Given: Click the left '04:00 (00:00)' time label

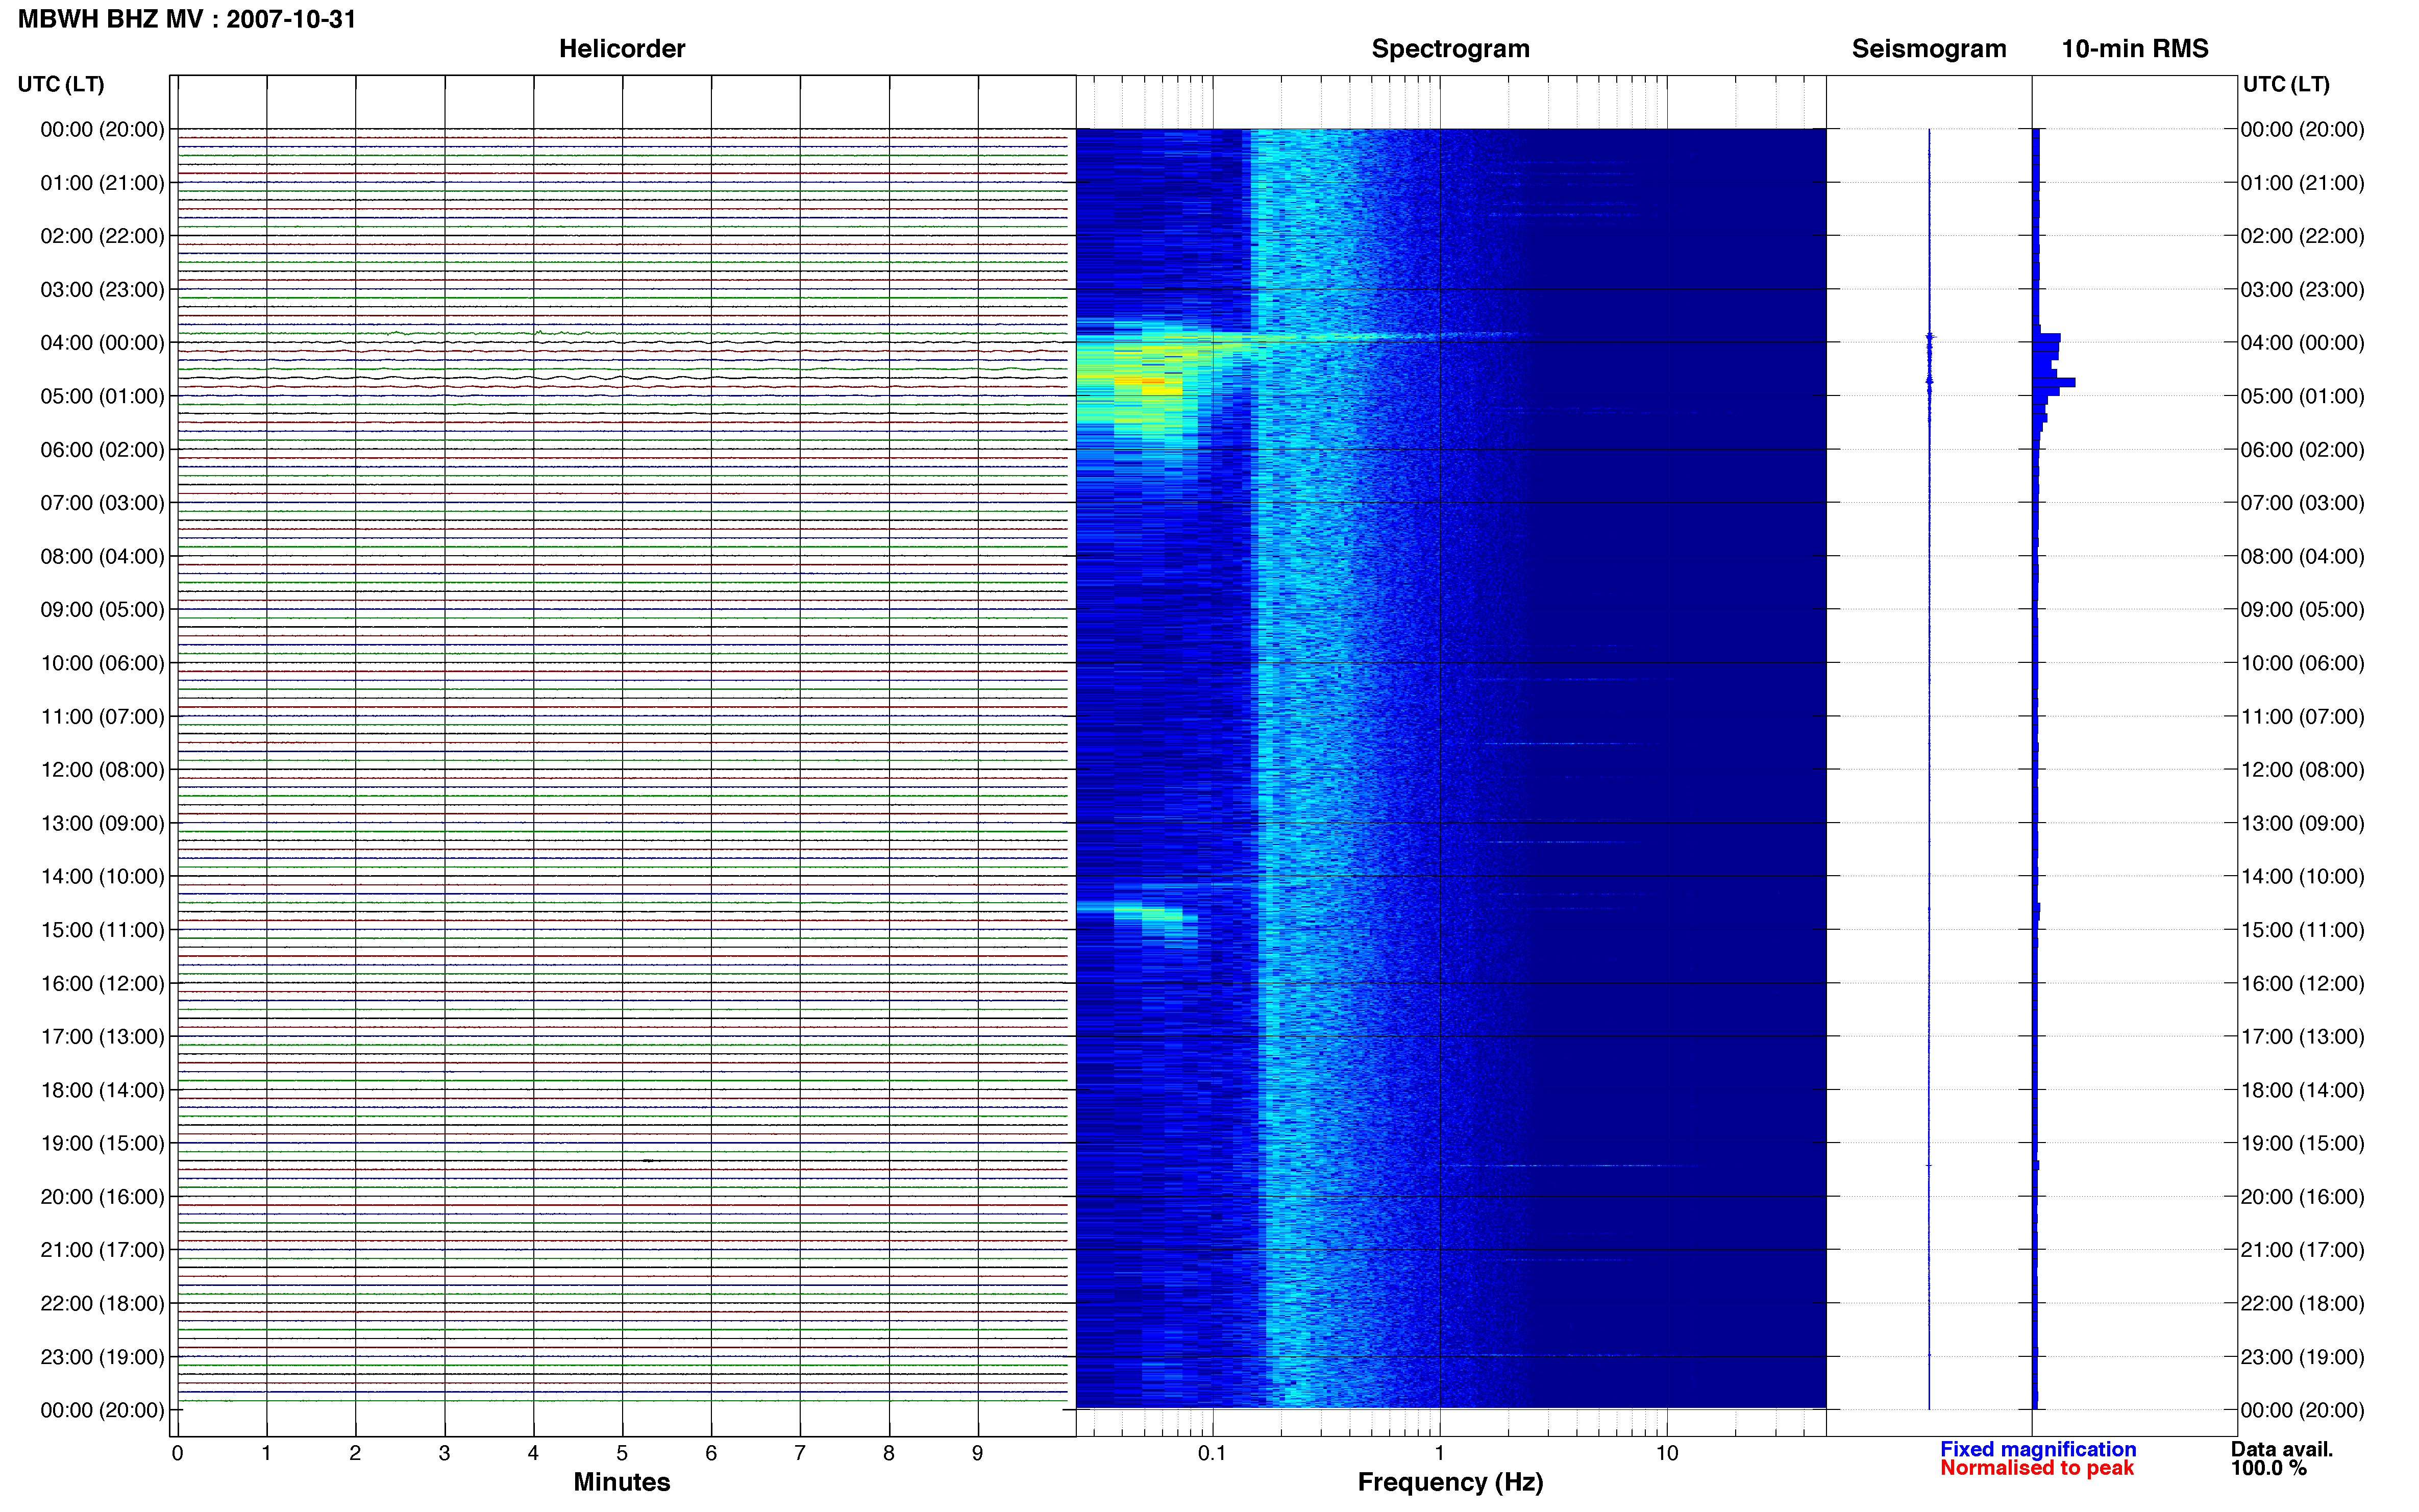Looking at the screenshot, I should [102, 343].
